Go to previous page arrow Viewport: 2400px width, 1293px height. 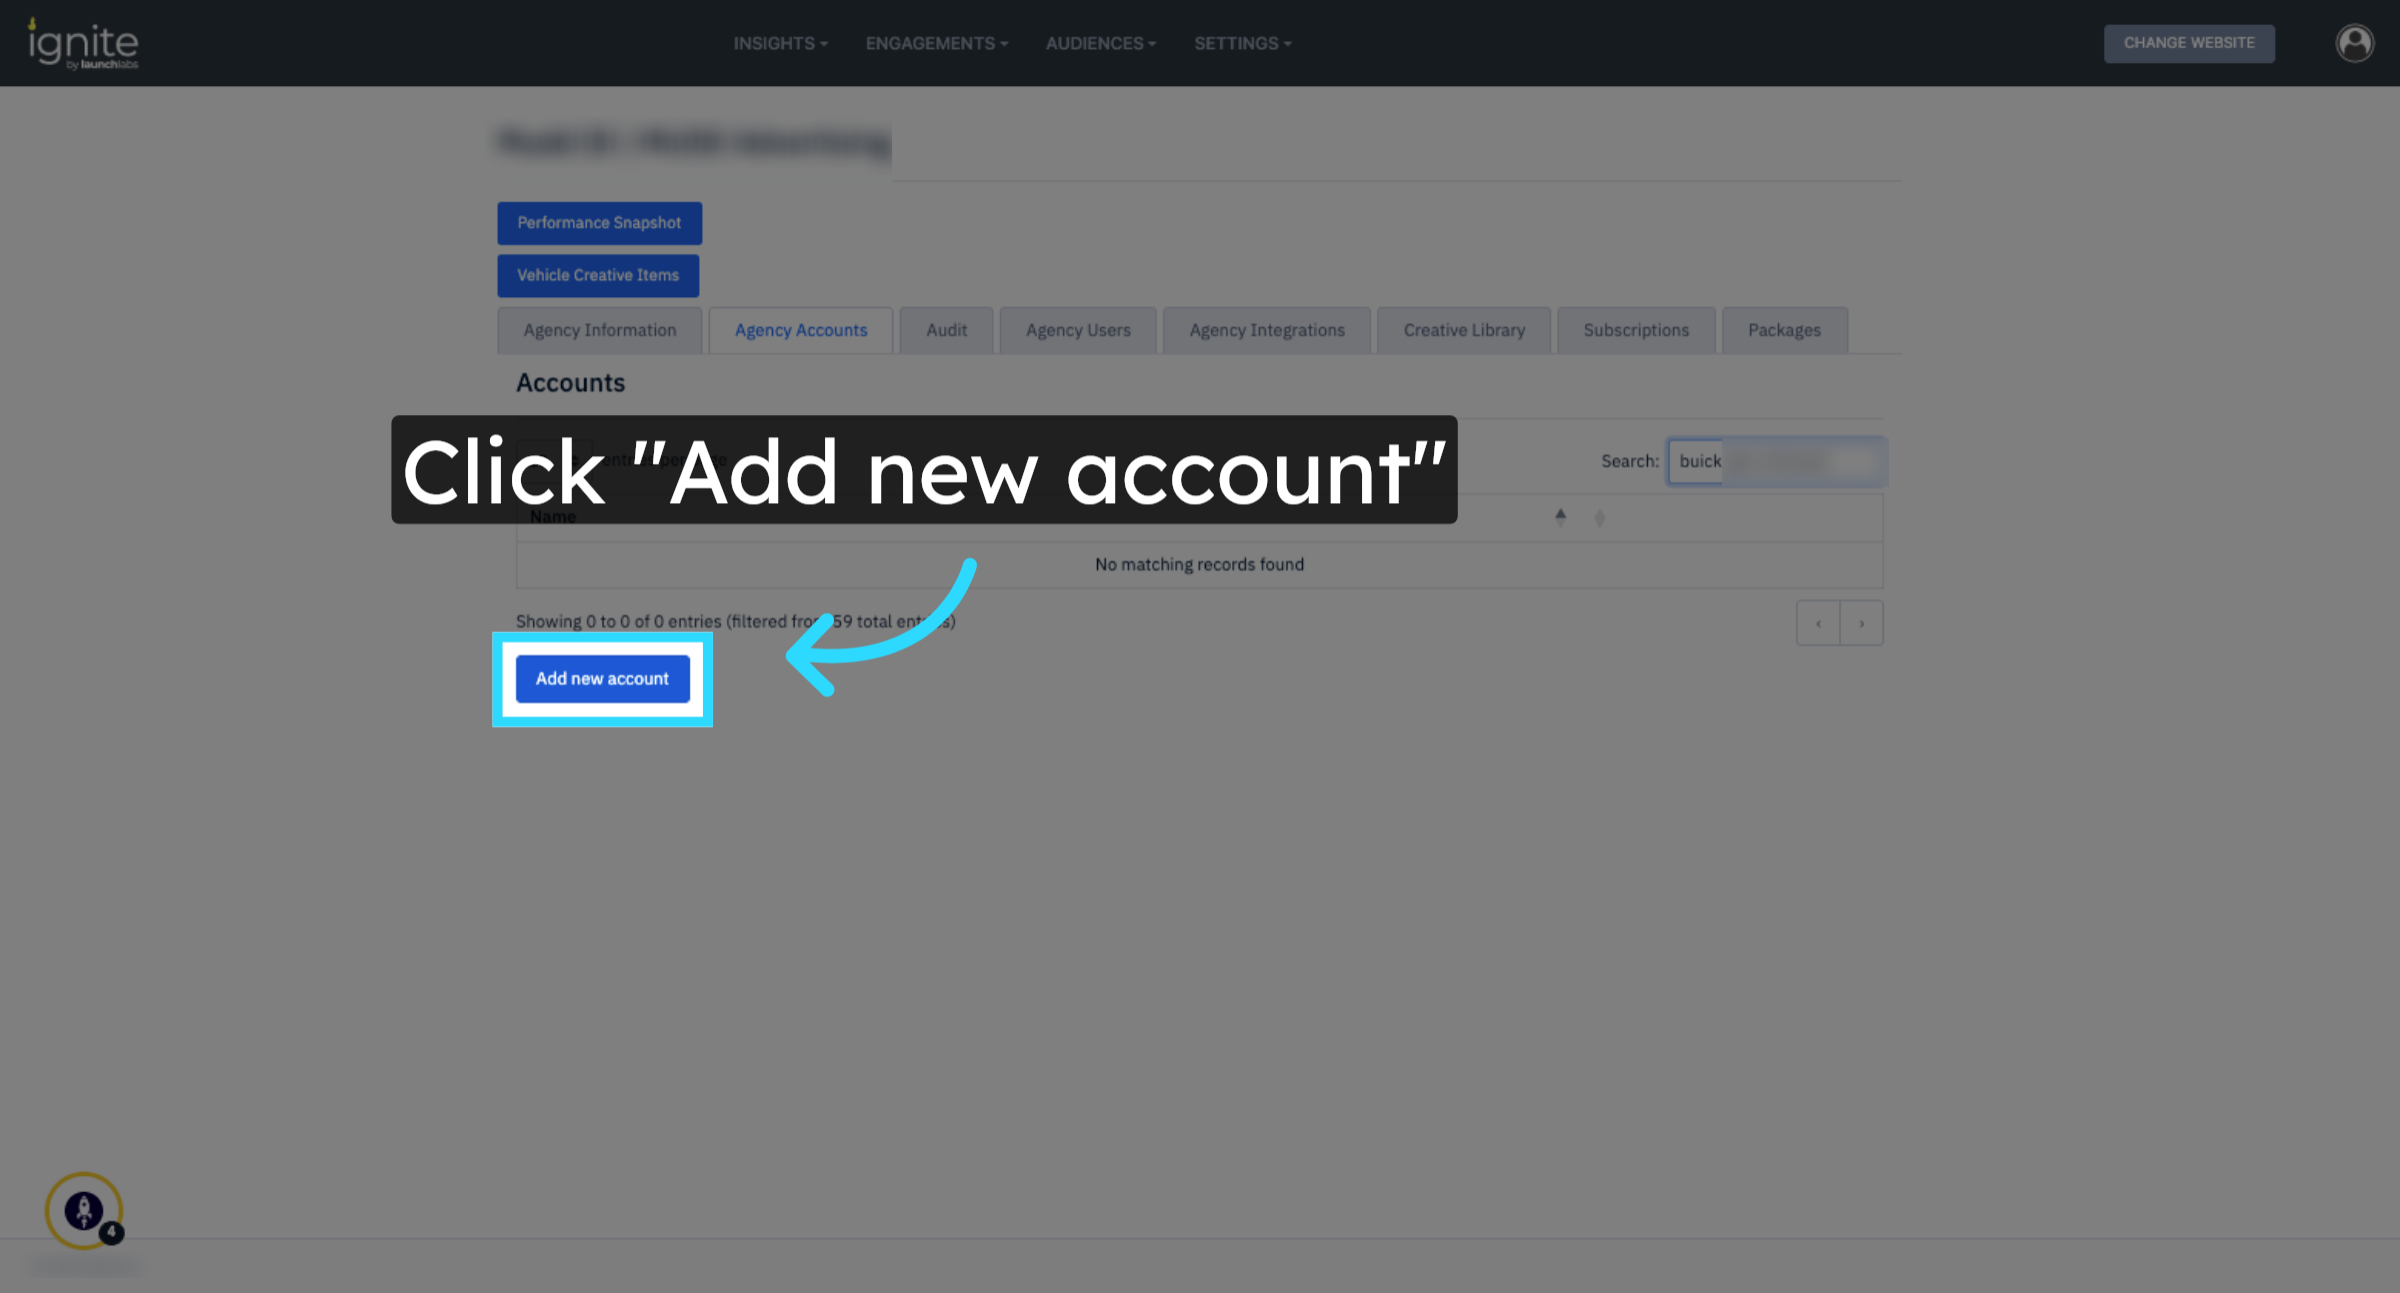click(x=1818, y=623)
